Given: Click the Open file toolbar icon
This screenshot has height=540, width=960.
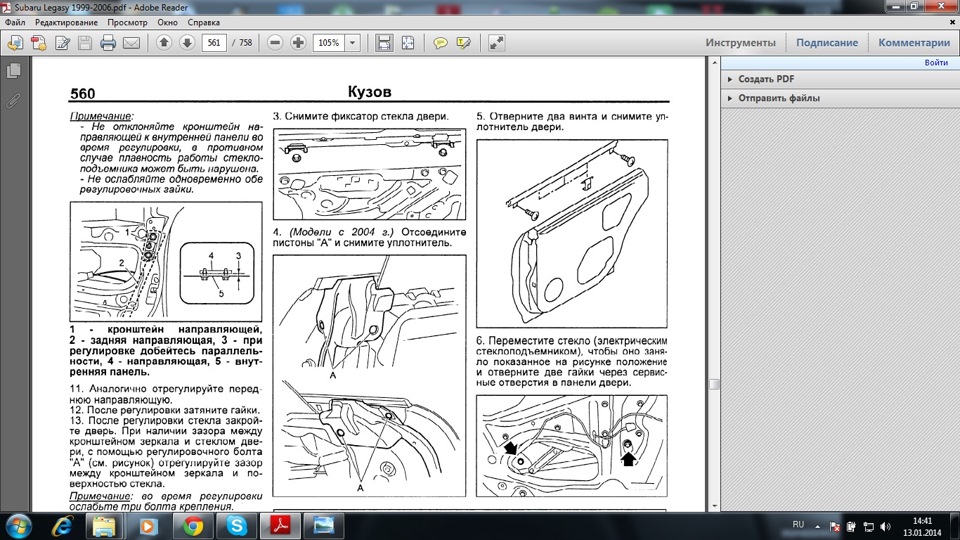Looking at the screenshot, I should (15, 43).
